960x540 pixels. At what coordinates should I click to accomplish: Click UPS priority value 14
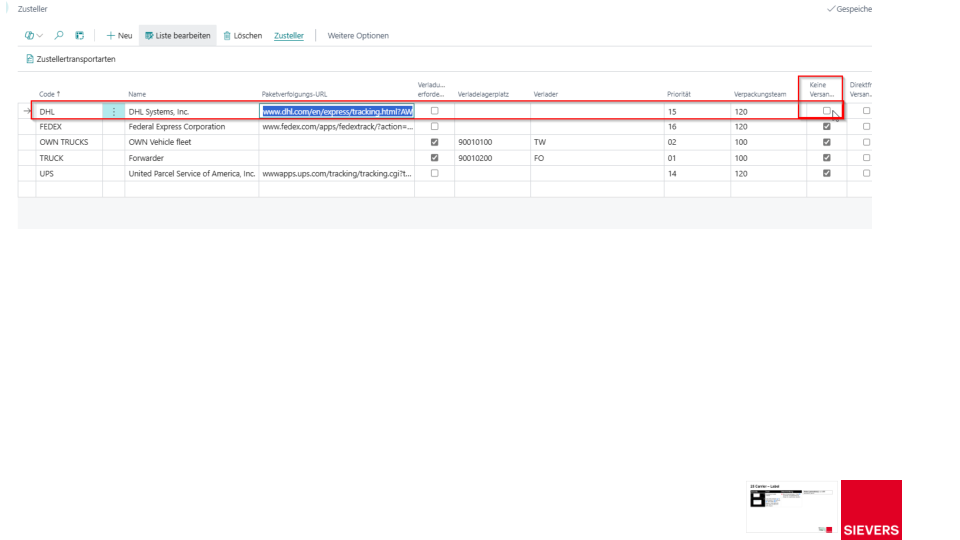point(672,174)
